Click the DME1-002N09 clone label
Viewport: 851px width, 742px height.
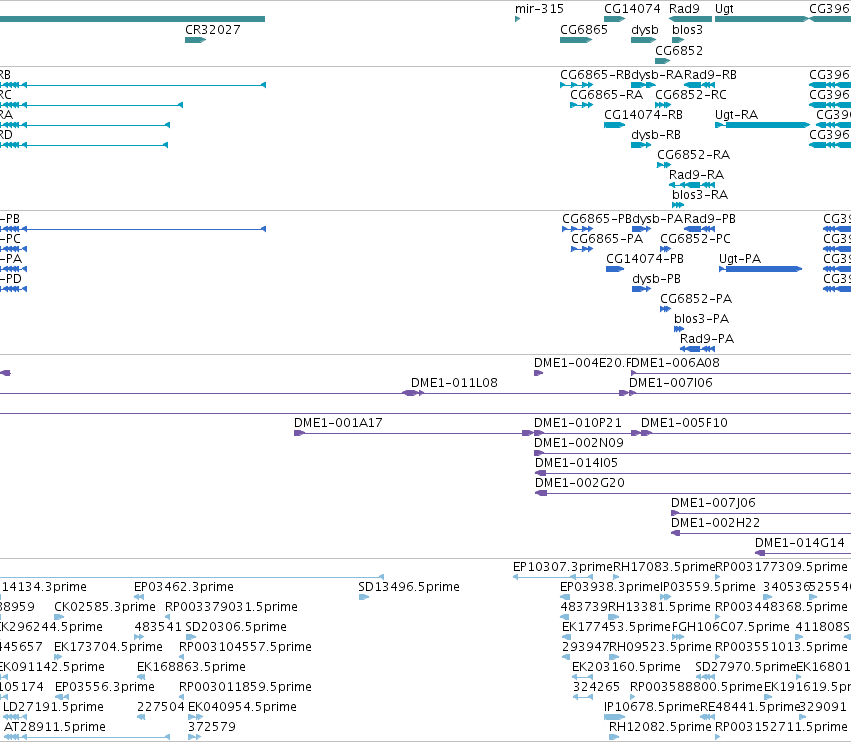click(x=579, y=443)
